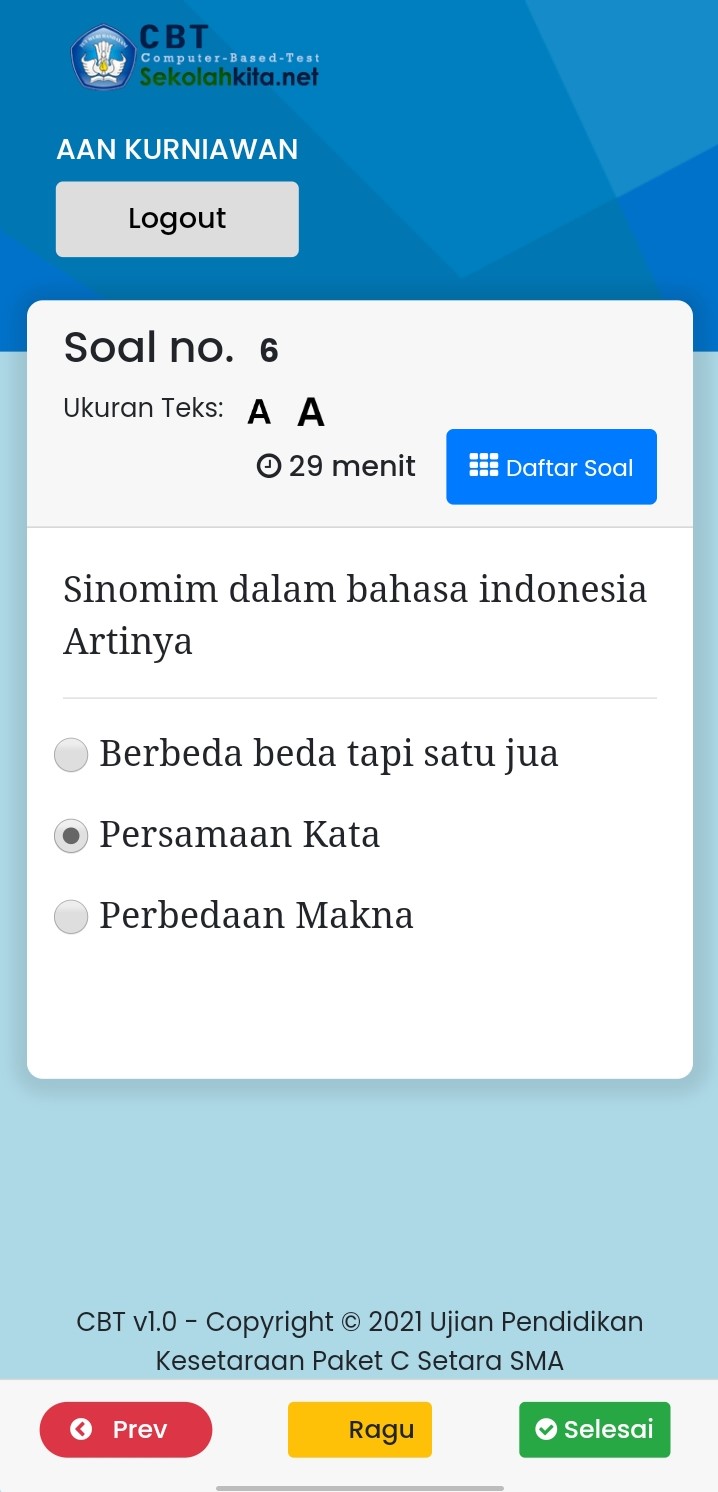Select the larger text size A

(311, 412)
